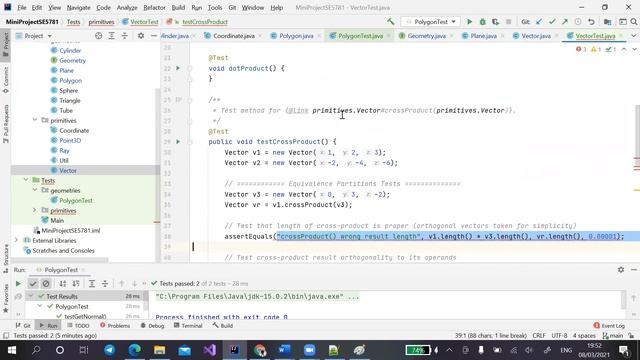Start debugging with the bug icon

[482, 22]
